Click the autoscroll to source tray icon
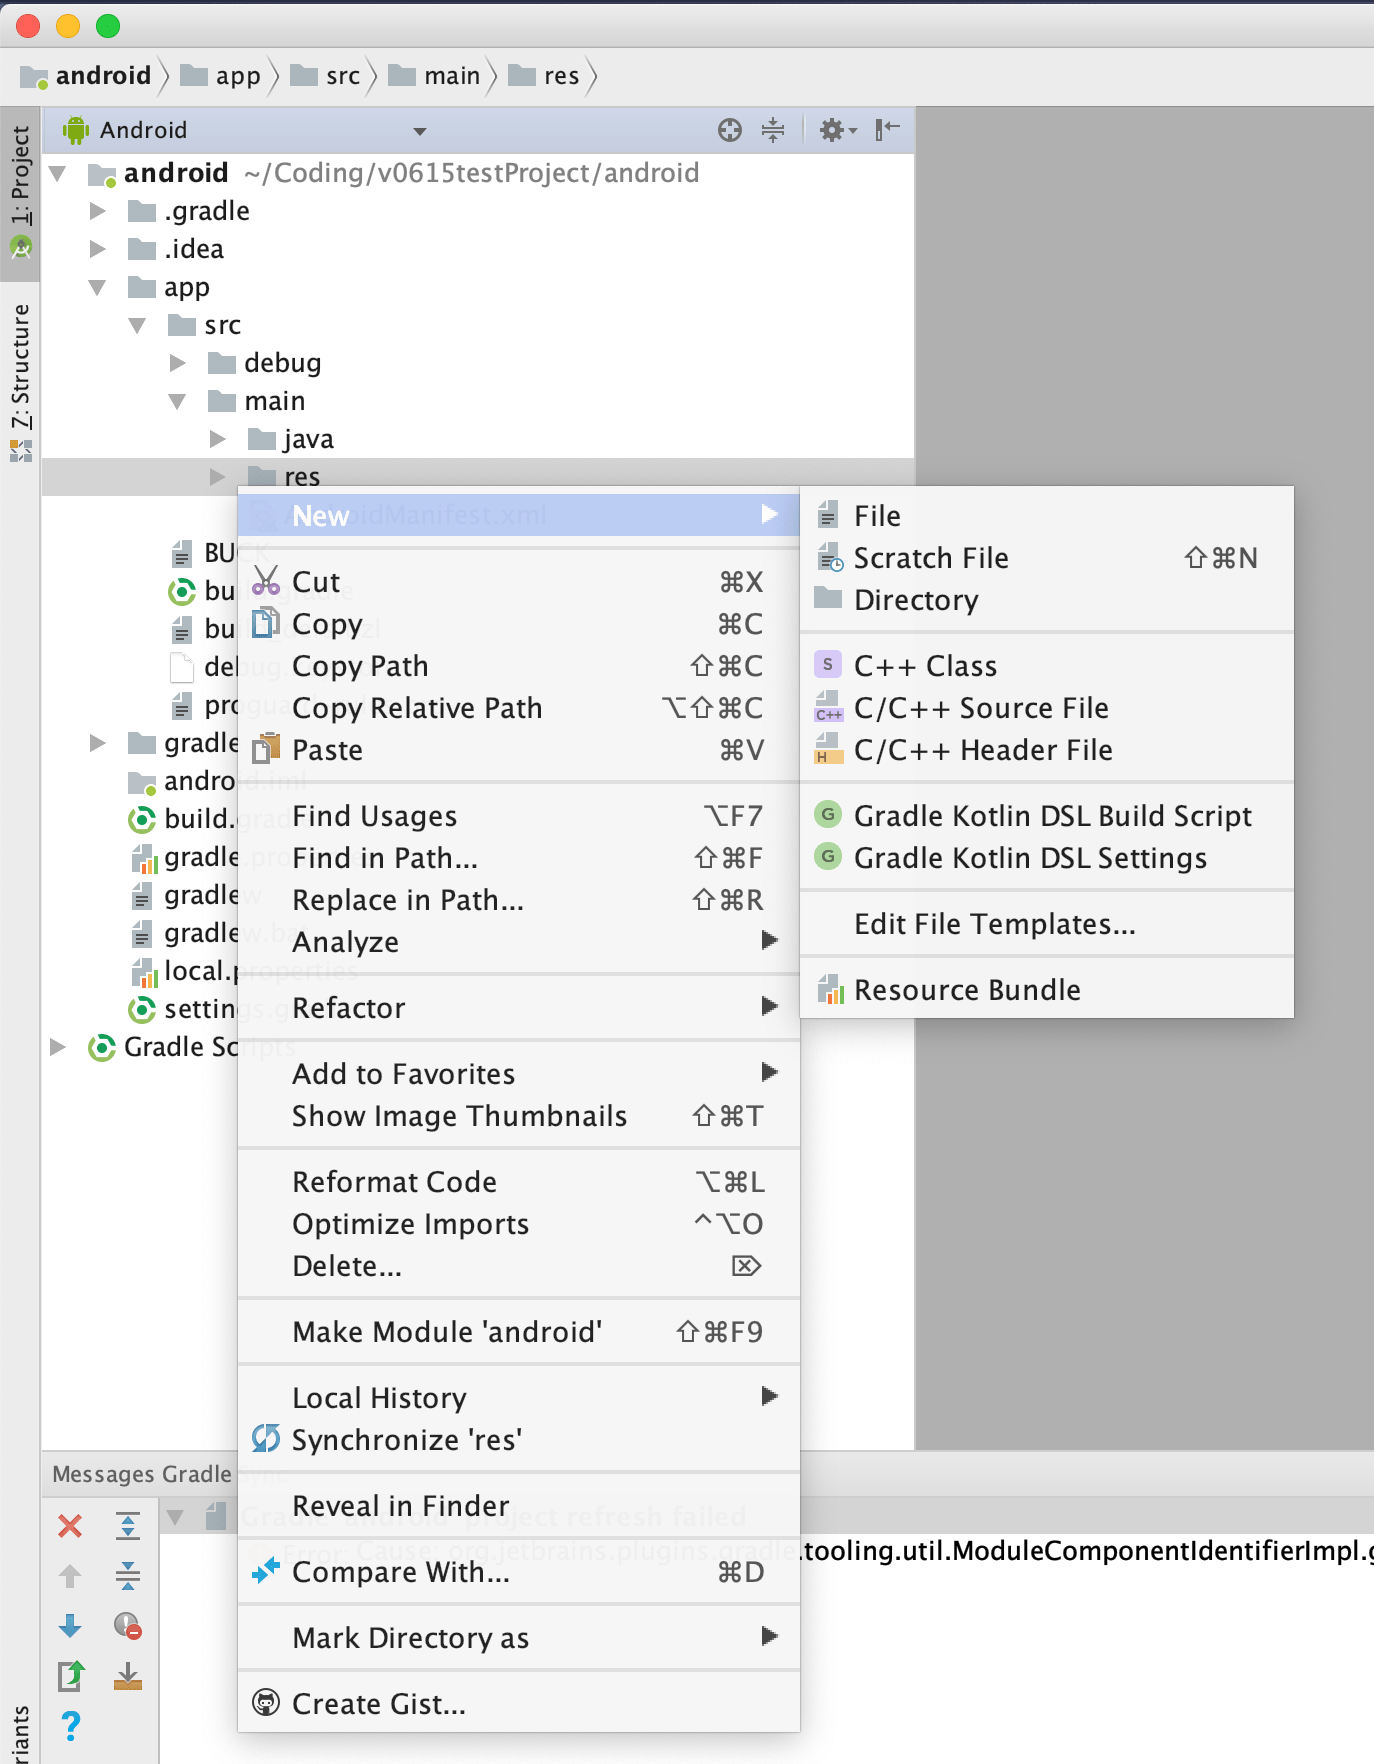The height and width of the screenshot is (1764, 1374). point(128,1676)
